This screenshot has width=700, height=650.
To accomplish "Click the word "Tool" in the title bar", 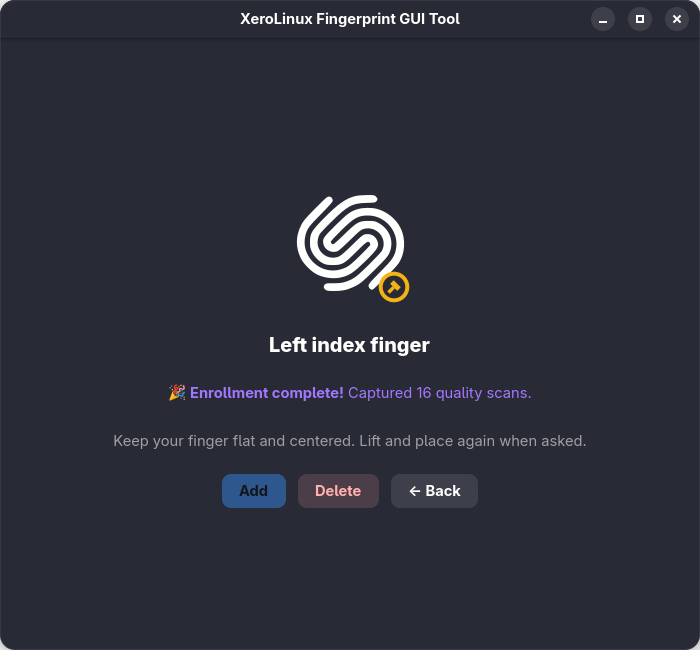I will pos(443,19).
